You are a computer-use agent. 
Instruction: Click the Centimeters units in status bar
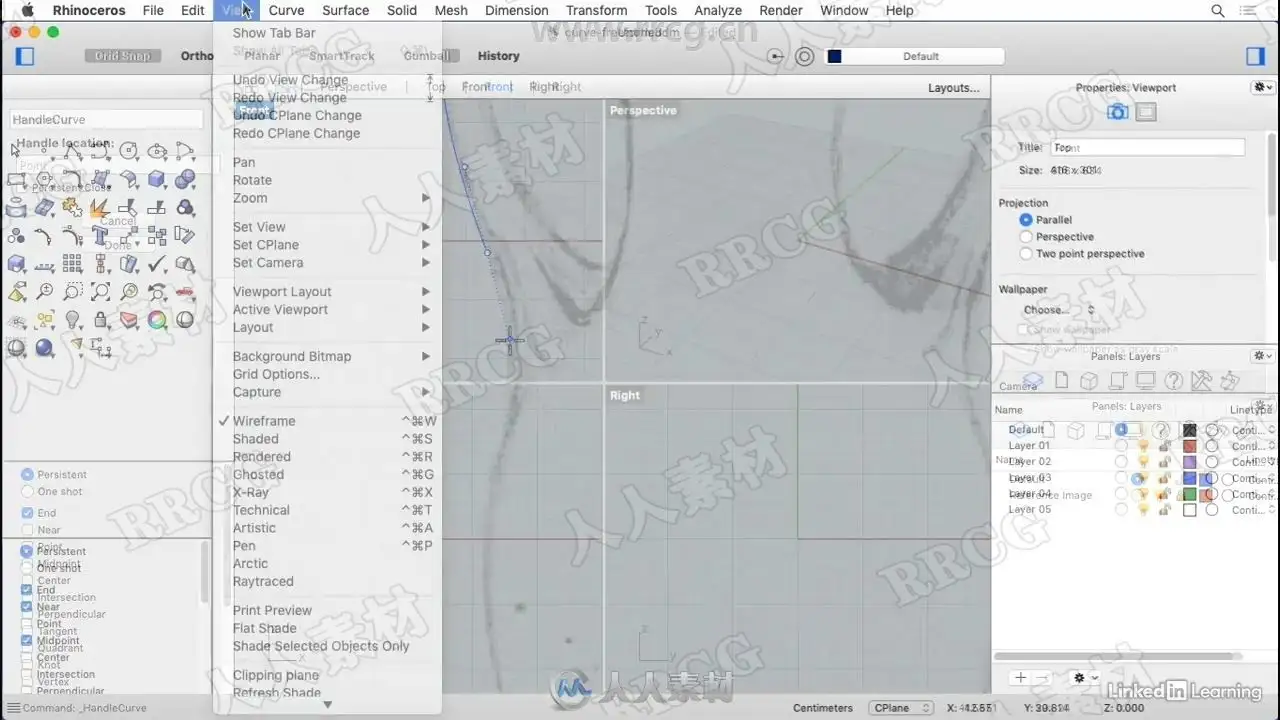tap(823, 708)
